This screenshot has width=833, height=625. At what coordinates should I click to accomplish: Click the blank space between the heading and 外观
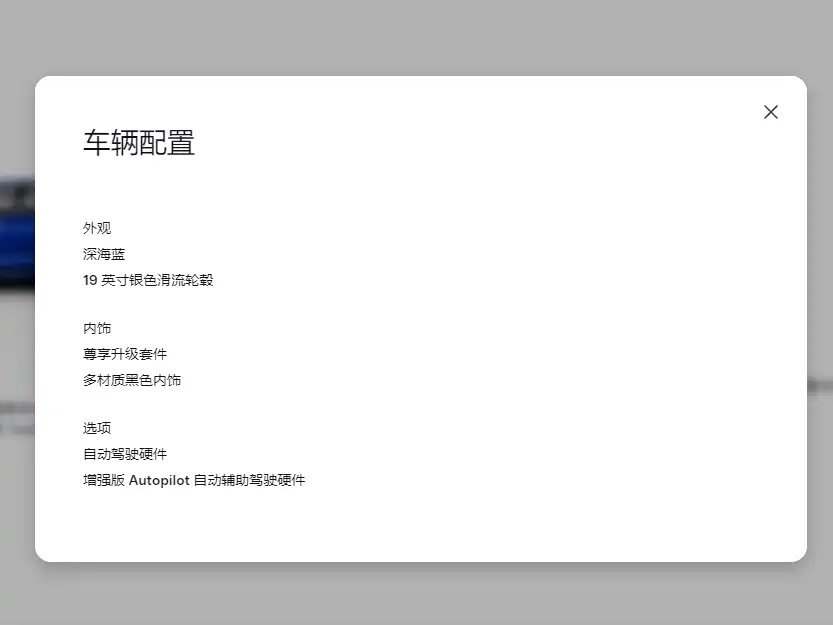pyautogui.click(x=420, y=190)
